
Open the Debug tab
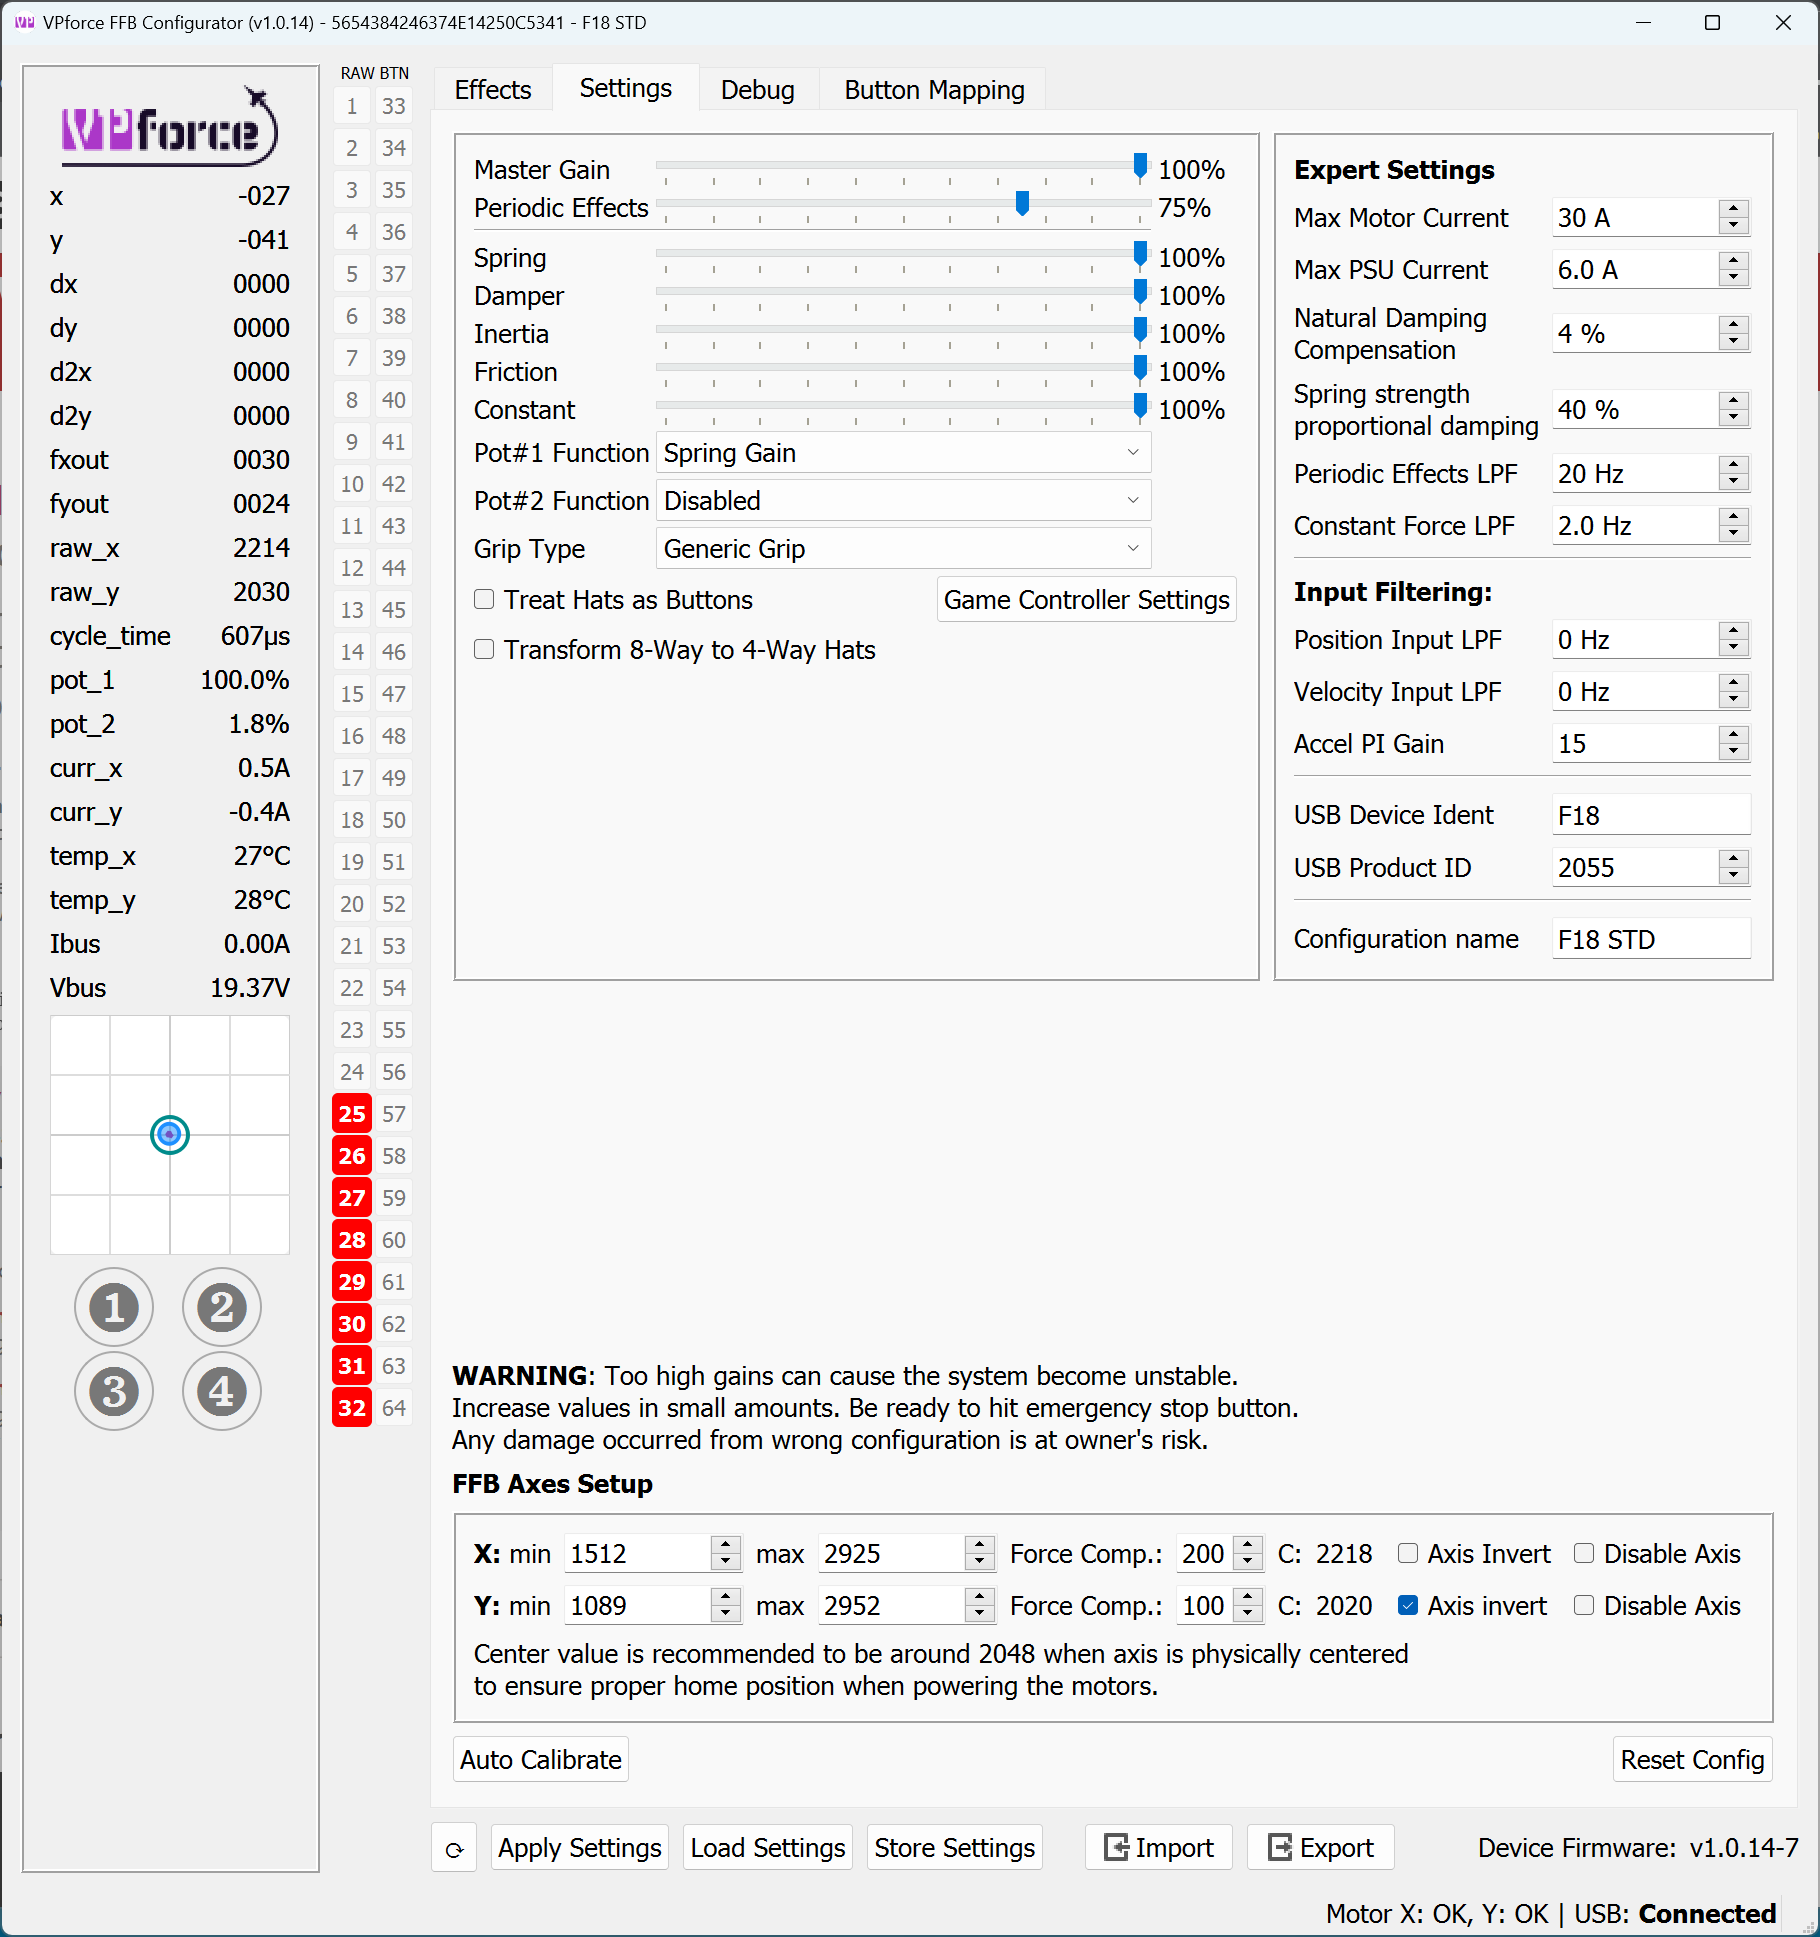tap(758, 90)
